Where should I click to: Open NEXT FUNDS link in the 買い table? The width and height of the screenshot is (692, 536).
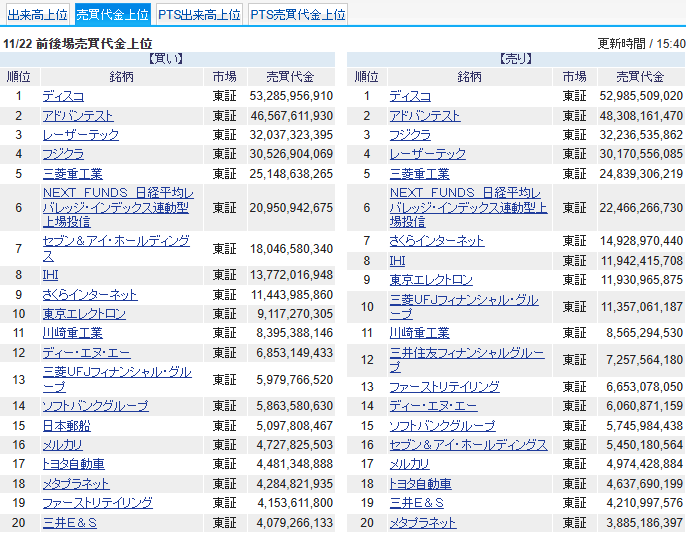pos(118,207)
